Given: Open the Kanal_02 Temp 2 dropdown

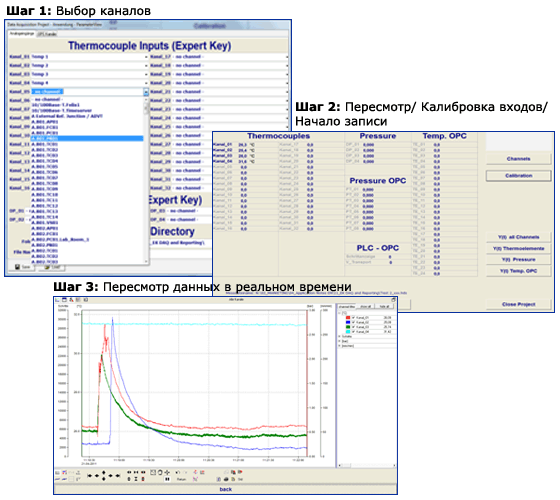Looking at the screenshot, I should [x=146, y=66].
